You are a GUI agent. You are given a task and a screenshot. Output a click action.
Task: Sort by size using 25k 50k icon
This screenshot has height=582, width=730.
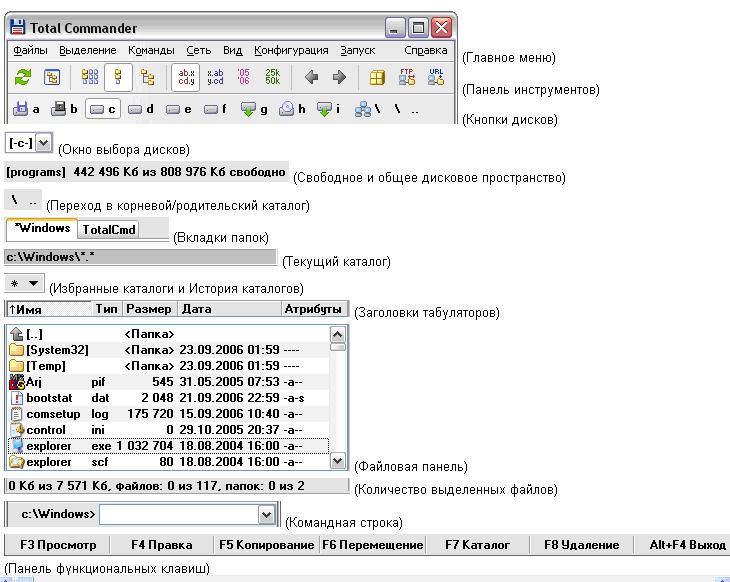[x=272, y=77]
